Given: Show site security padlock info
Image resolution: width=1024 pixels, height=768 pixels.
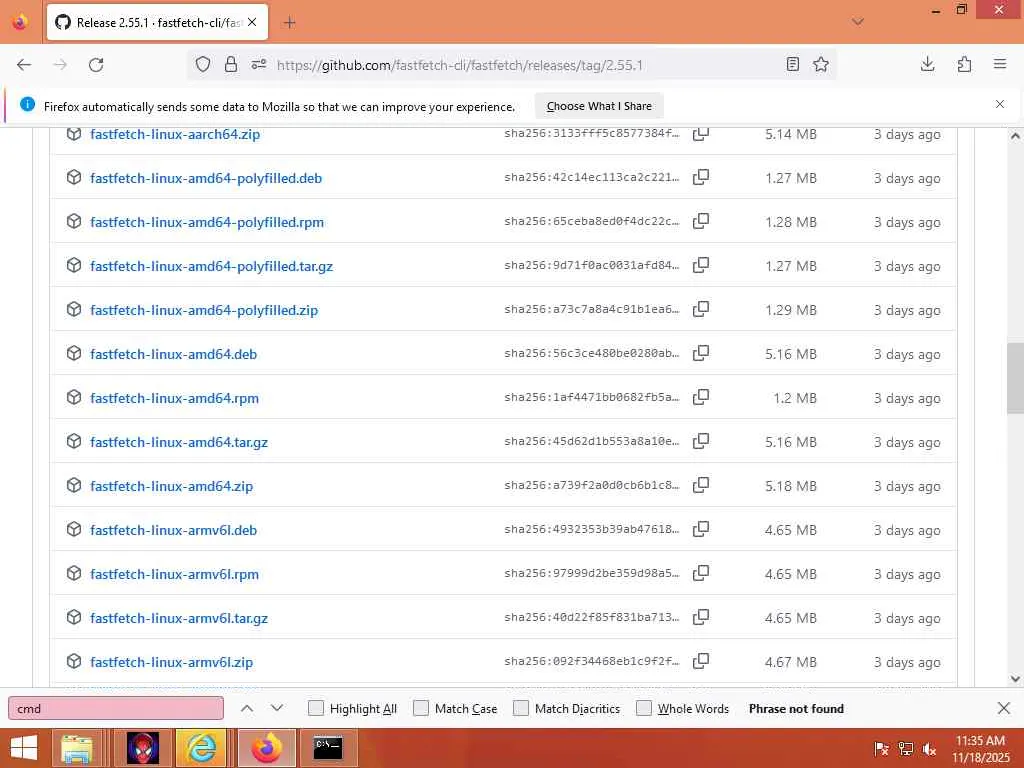Looking at the screenshot, I should pyautogui.click(x=231, y=65).
